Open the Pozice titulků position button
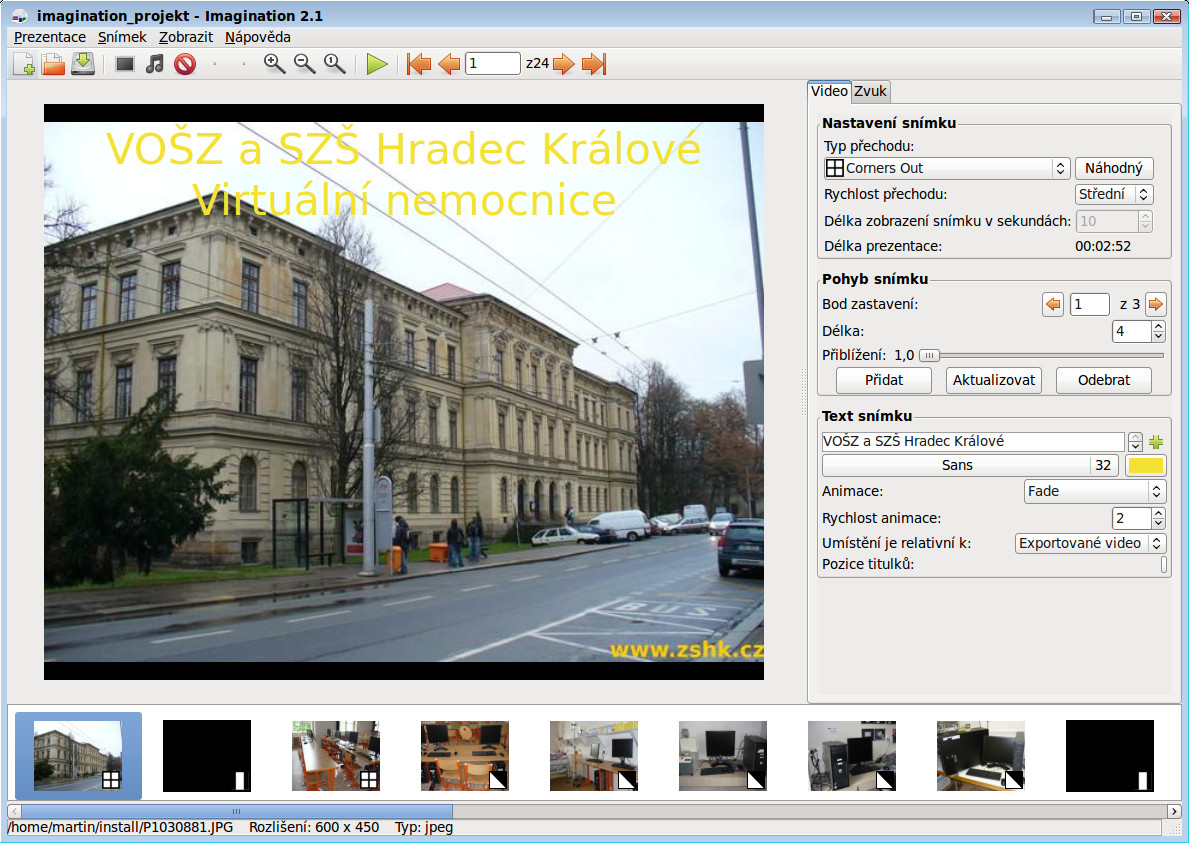This screenshot has width=1189, height=843. pyautogui.click(x=1164, y=565)
